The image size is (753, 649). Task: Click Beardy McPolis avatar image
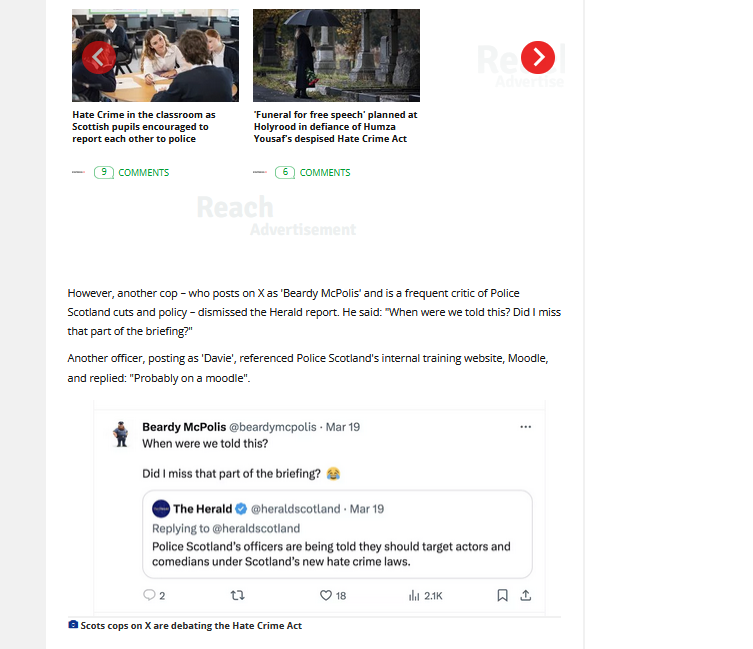121,434
